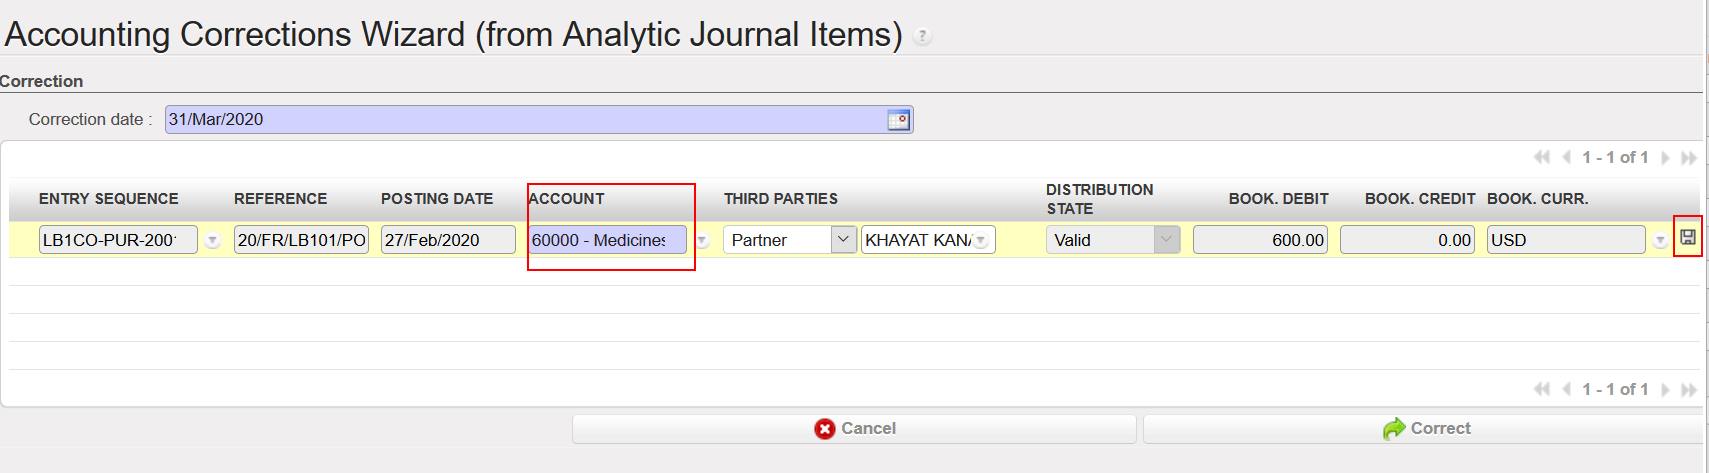Image resolution: width=1709 pixels, height=473 pixels.
Task: Sort by the Posting Date column header
Action: point(437,199)
